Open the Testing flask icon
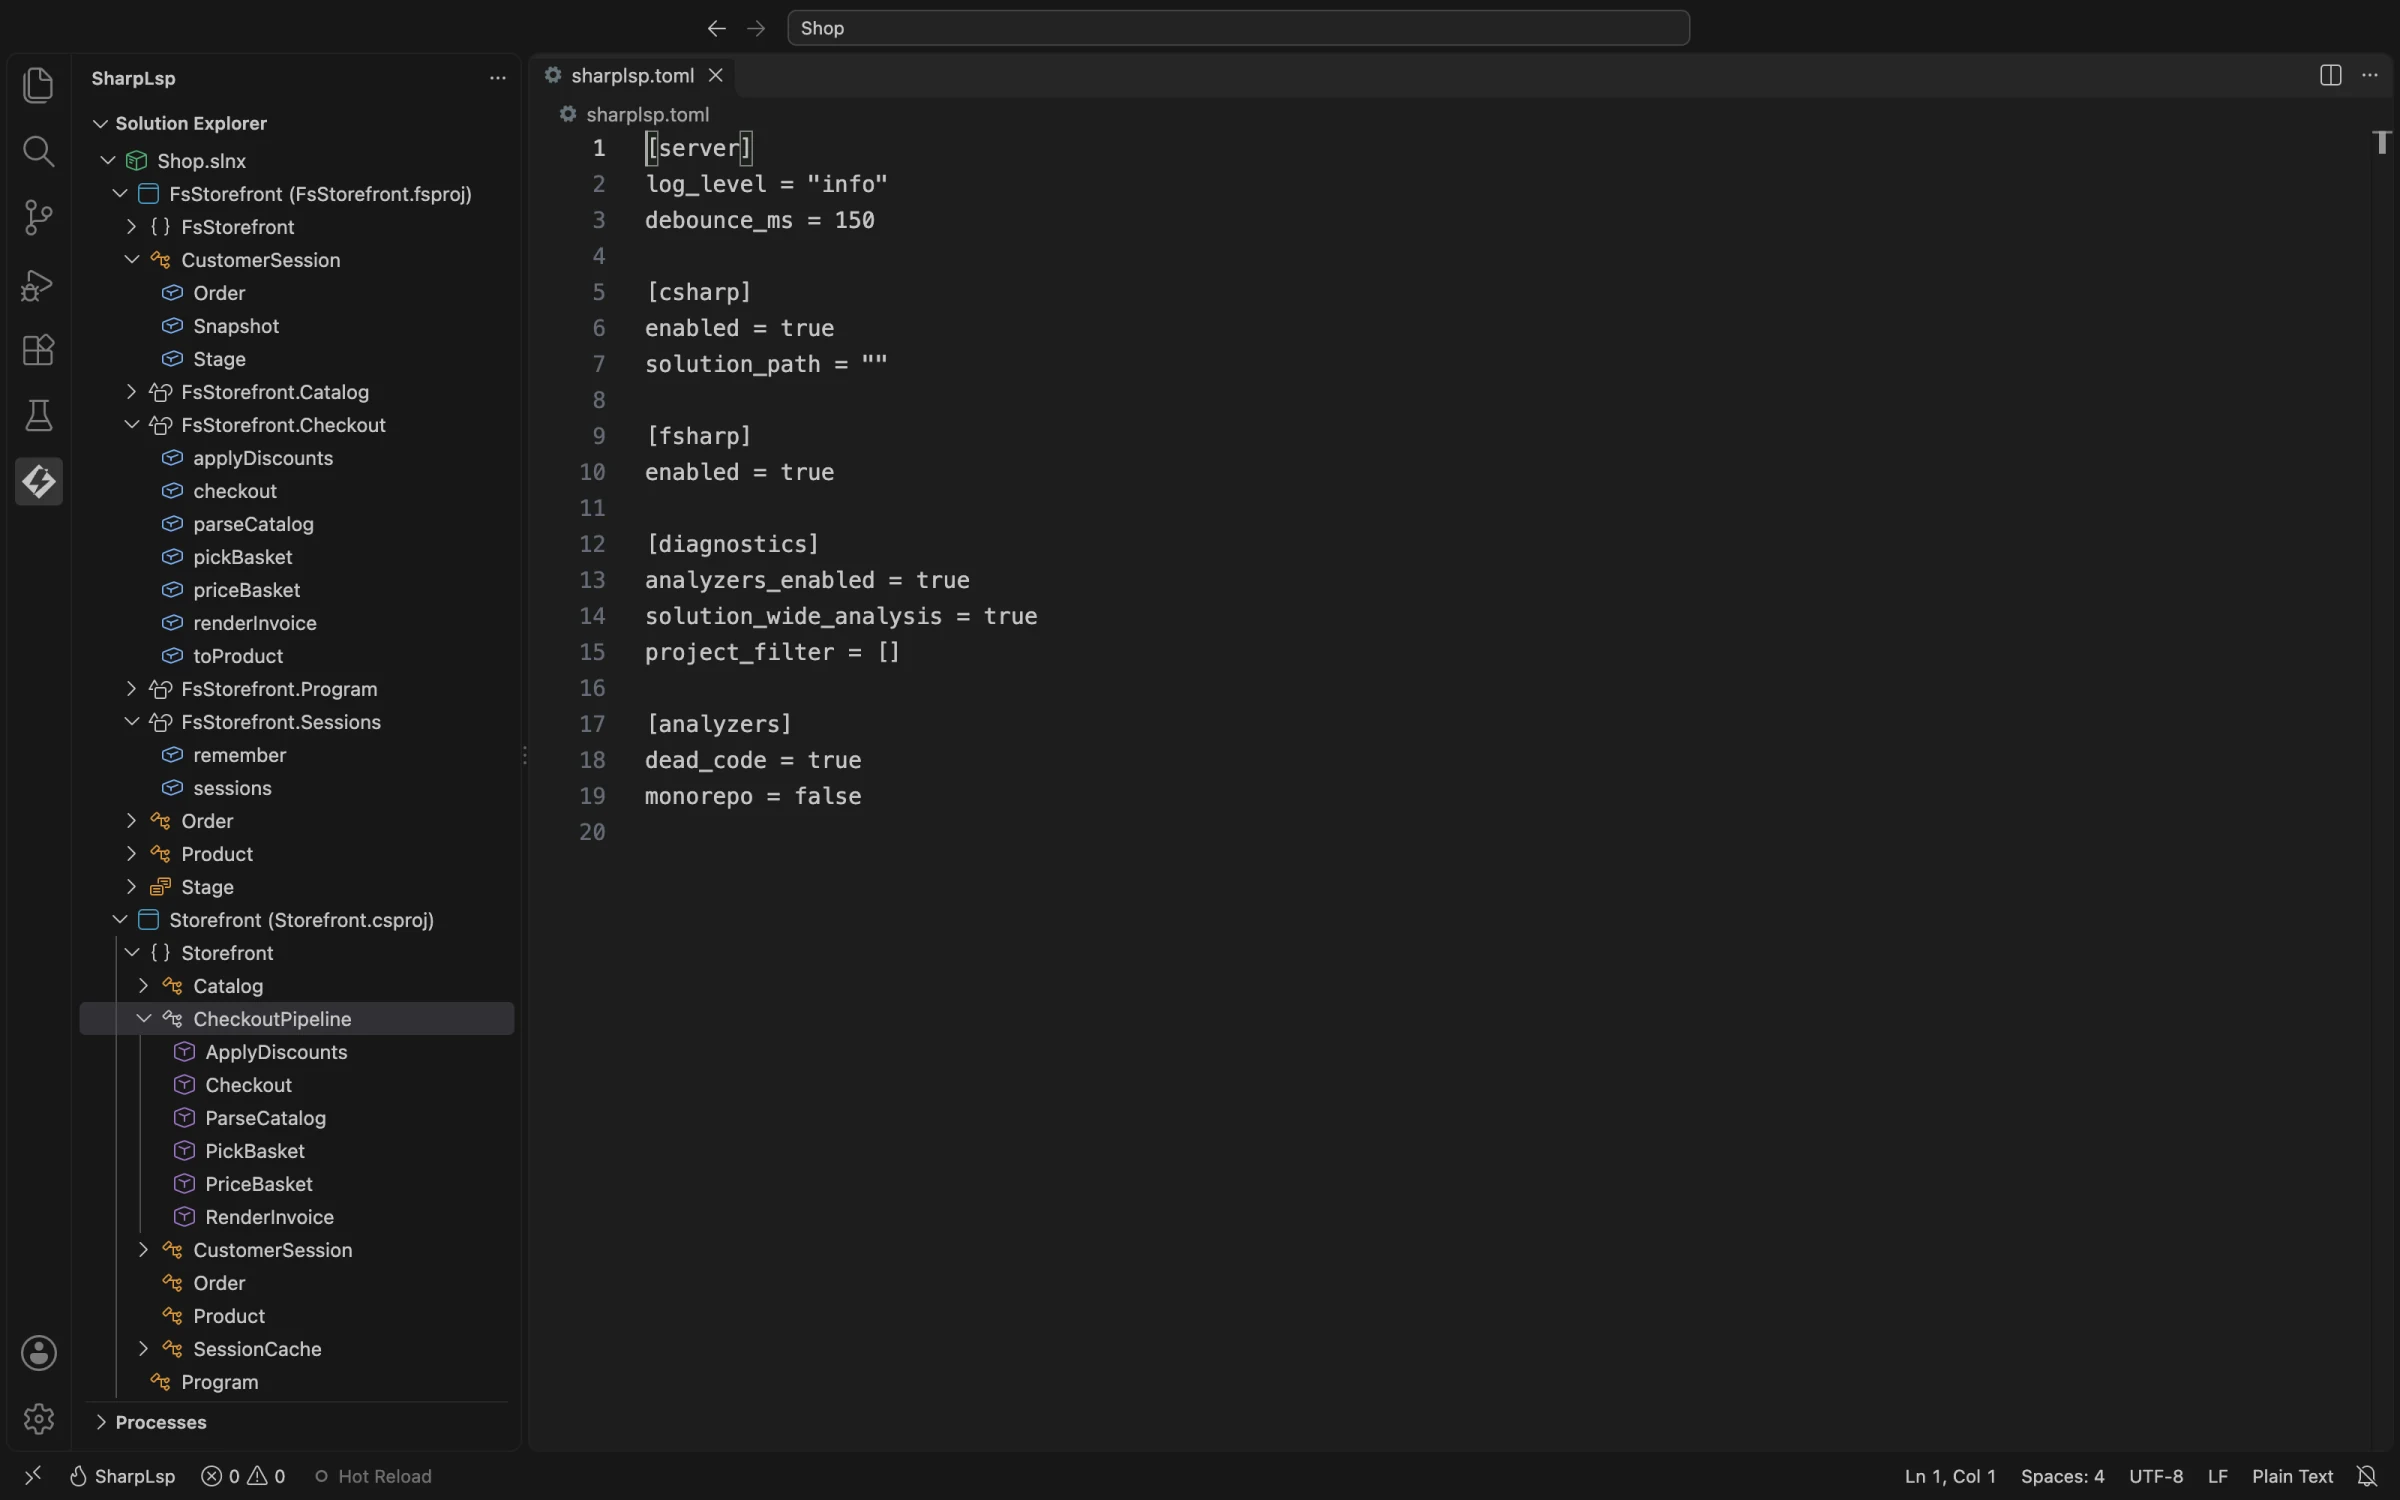2400x1500 pixels. pos(38,416)
